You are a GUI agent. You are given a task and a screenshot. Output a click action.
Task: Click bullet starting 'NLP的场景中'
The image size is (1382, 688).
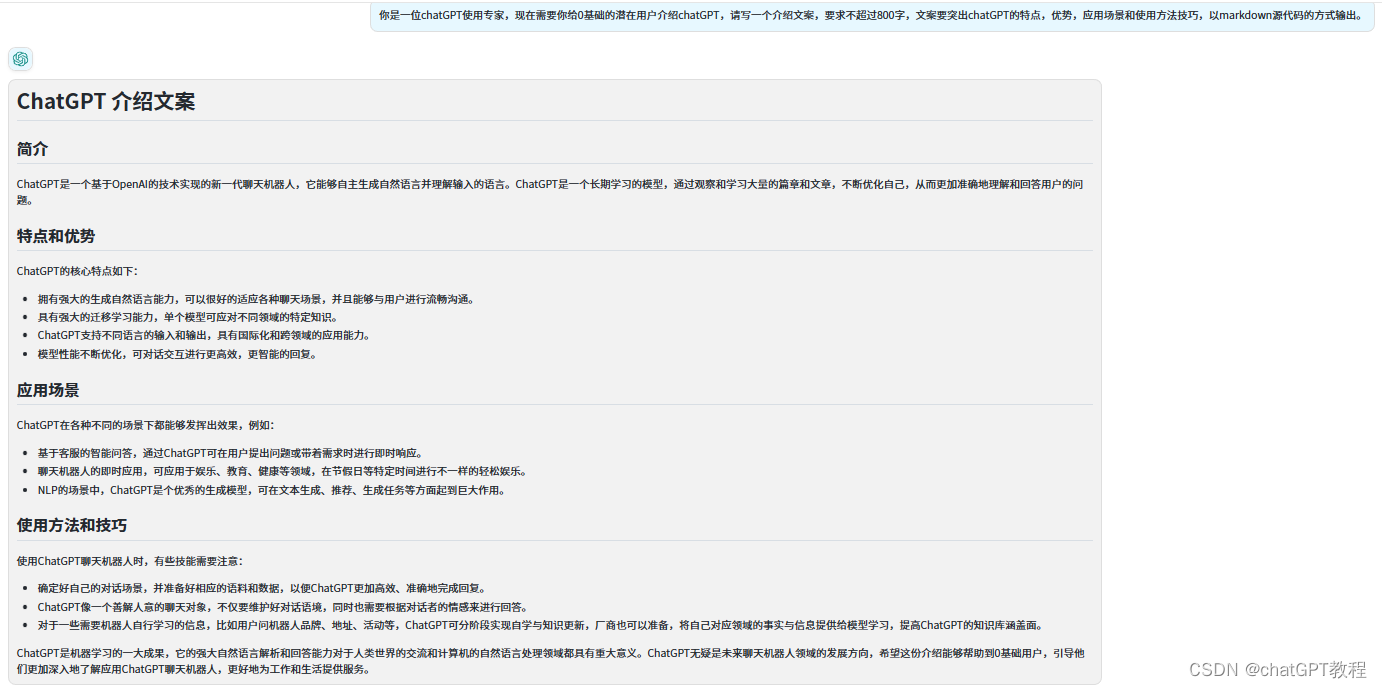[x=272, y=490]
